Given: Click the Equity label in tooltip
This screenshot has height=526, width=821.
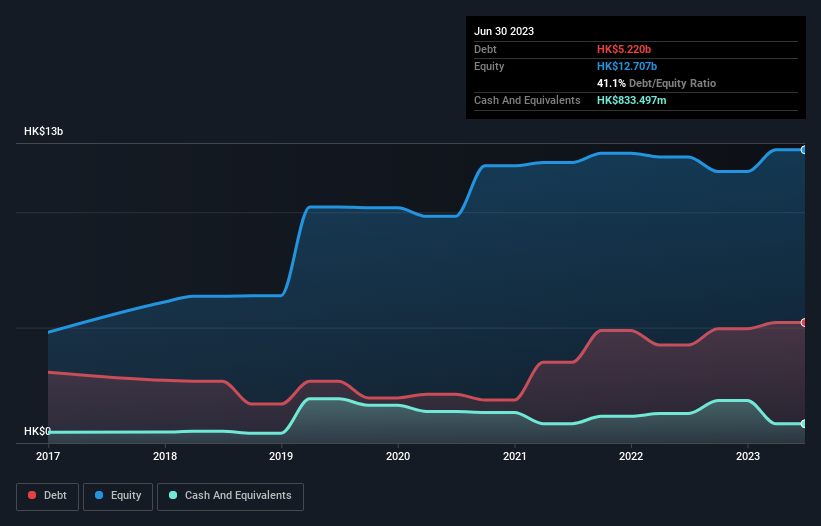Looking at the screenshot, I should [489, 66].
